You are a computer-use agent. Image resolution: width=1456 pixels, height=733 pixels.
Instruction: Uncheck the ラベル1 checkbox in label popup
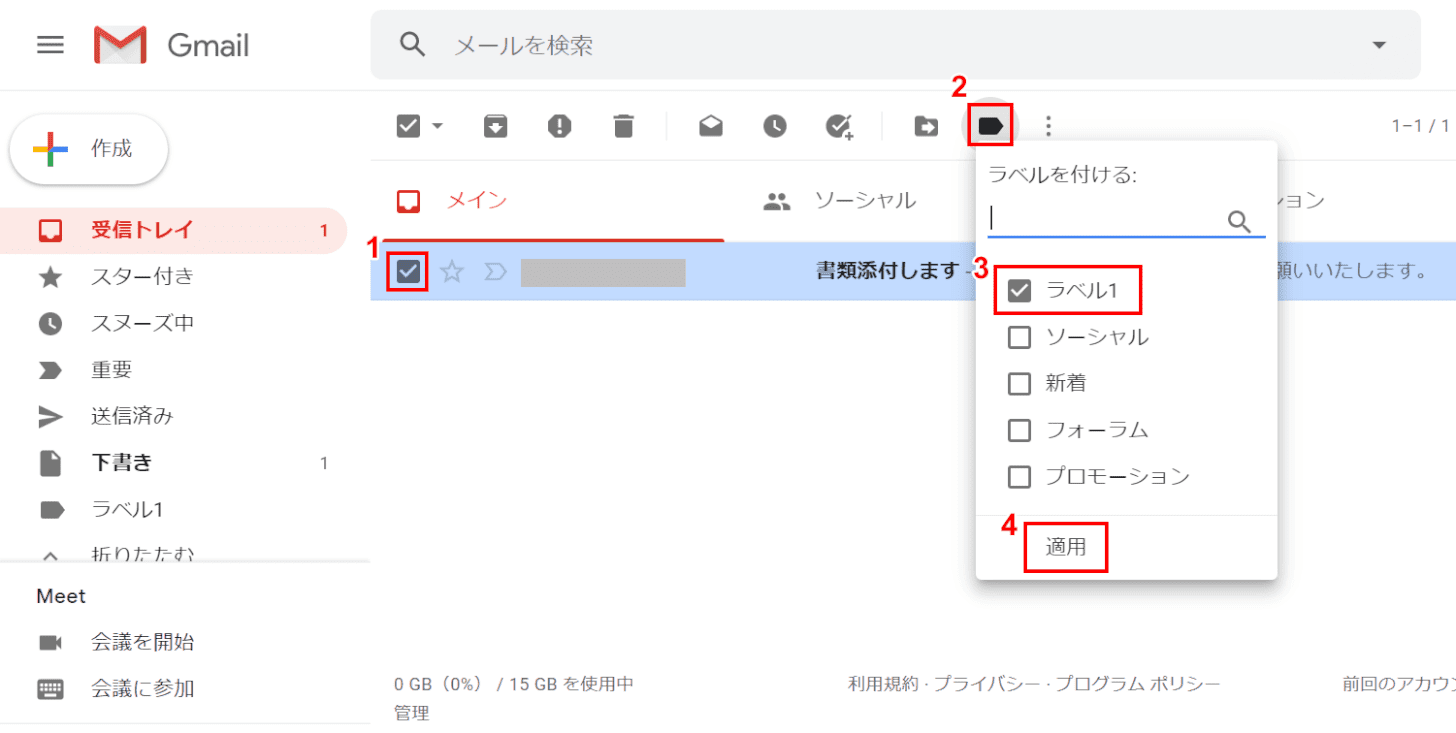click(x=1019, y=291)
